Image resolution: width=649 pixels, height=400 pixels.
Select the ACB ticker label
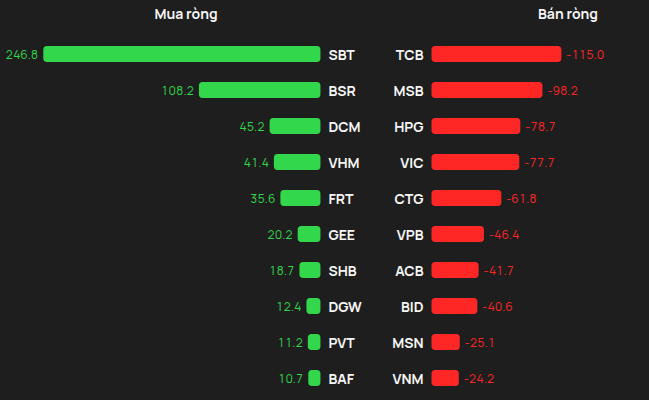click(409, 271)
